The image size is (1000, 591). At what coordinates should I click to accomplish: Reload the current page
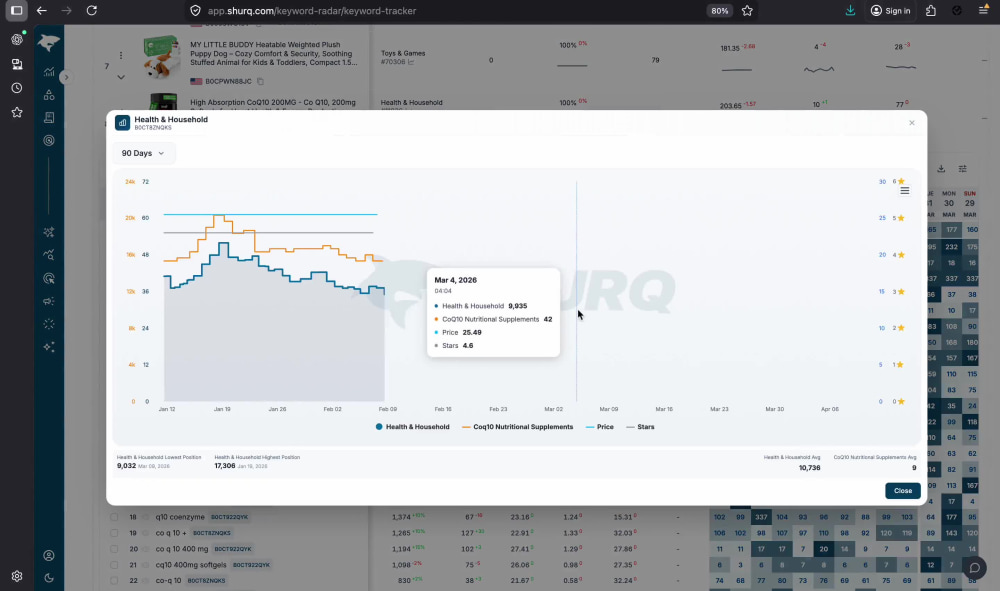(x=92, y=10)
